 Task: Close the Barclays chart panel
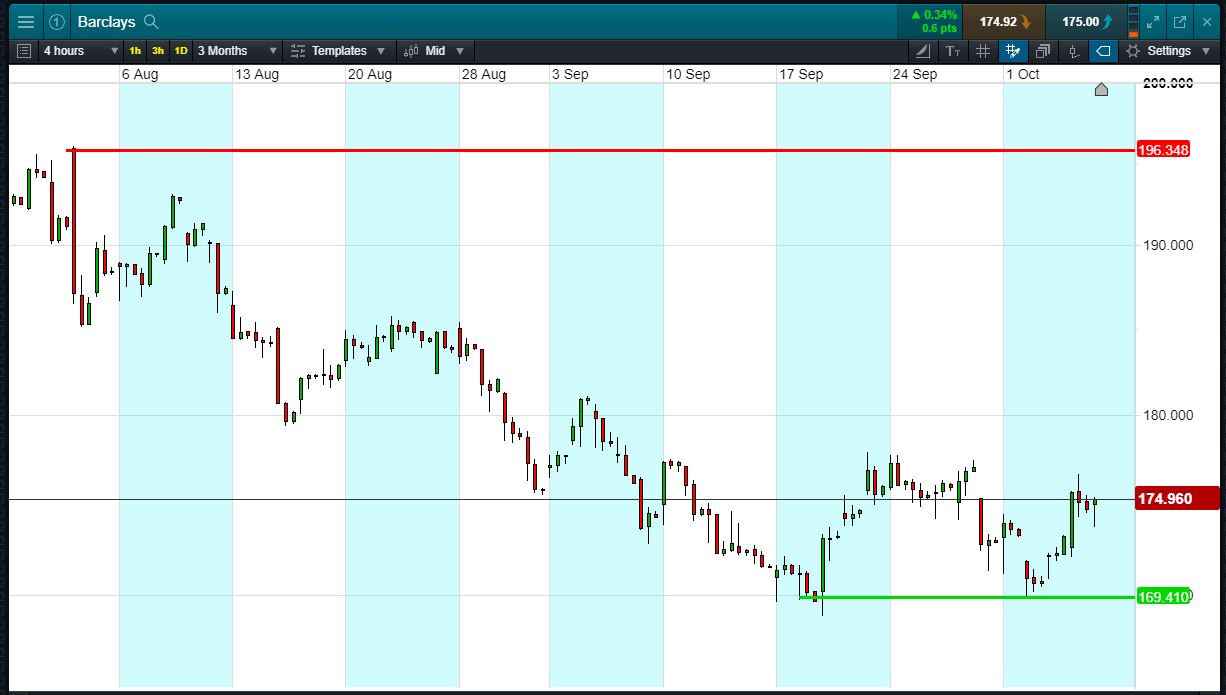pos(1206,21)
